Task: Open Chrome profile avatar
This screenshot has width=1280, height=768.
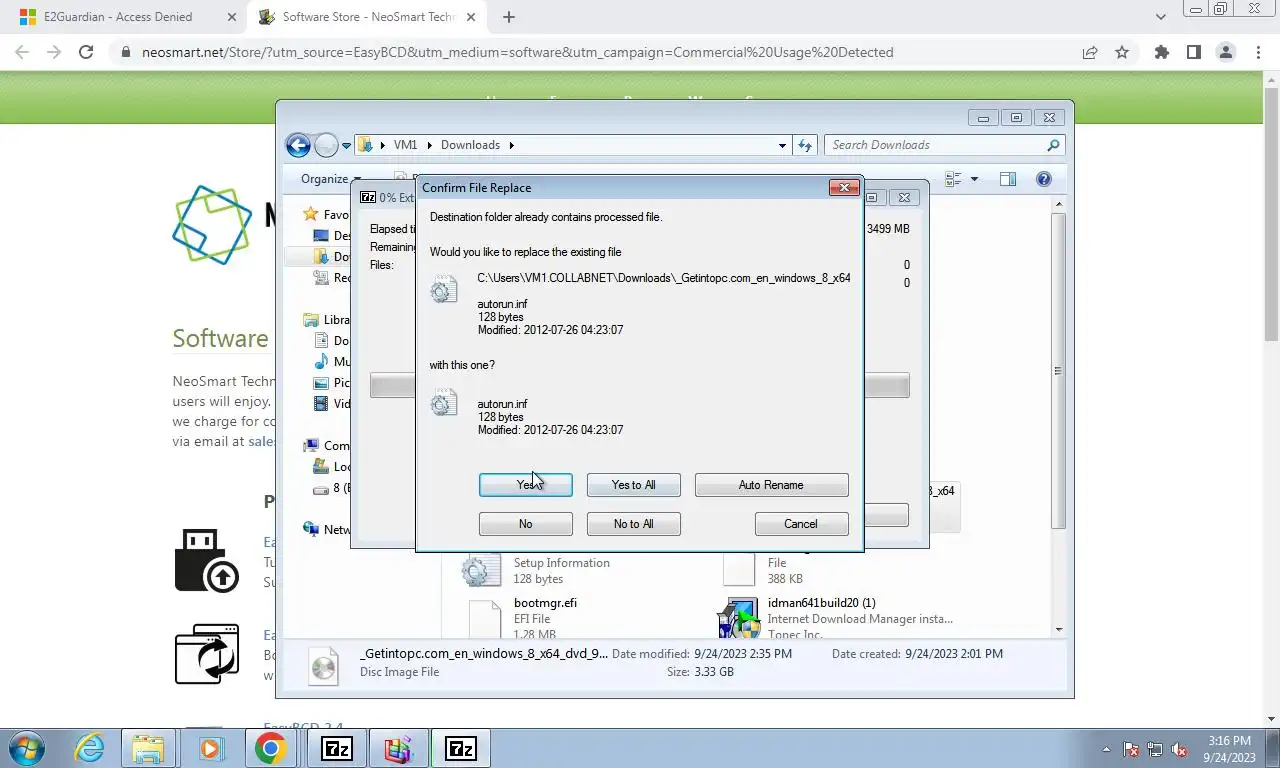Action: 1225,52
